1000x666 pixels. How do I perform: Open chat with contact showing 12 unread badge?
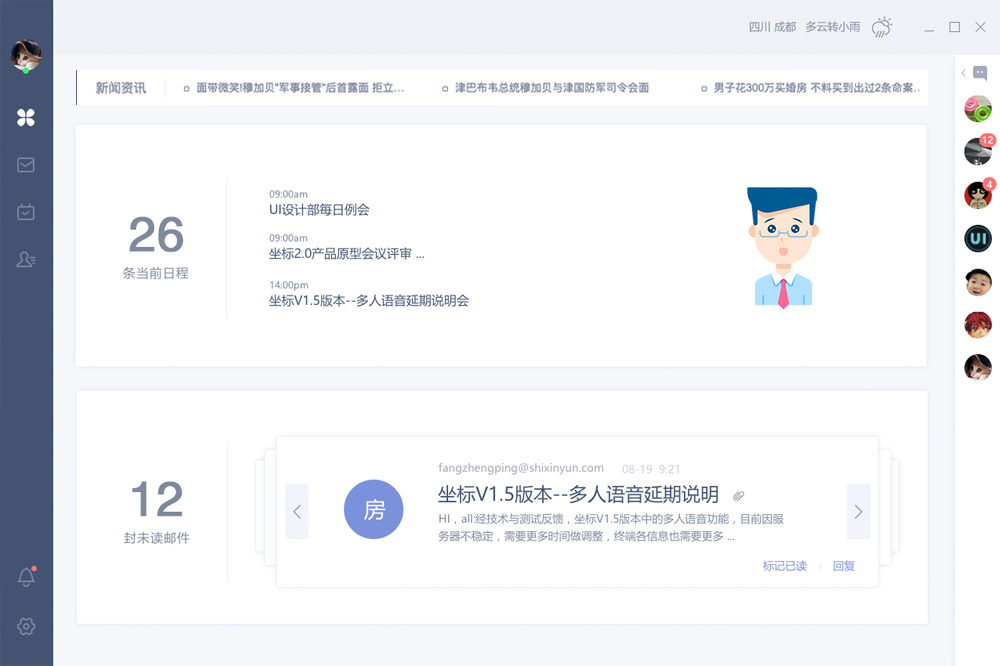coord(978,151)
